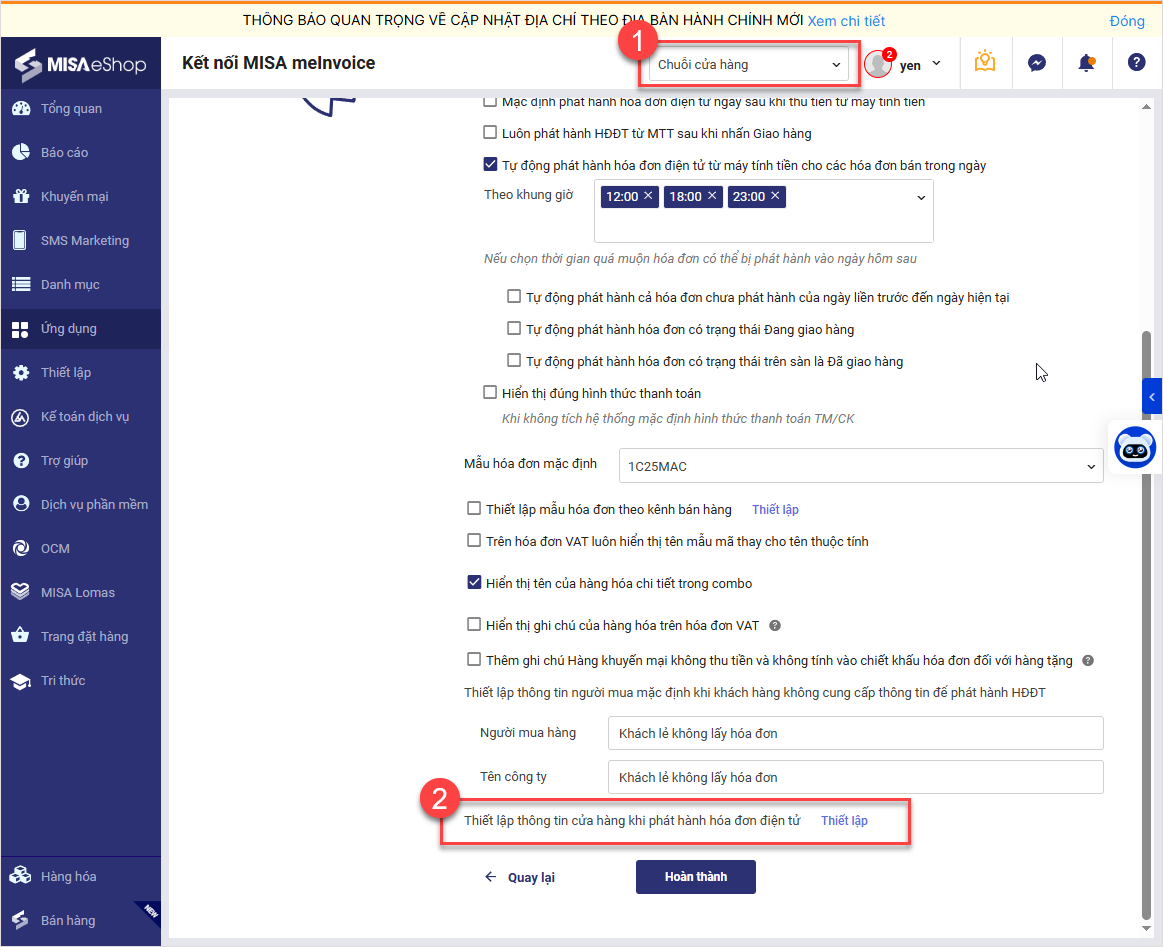Open Báo cáo menu item
Screen dimensions: 1163x947
(80, 152)
